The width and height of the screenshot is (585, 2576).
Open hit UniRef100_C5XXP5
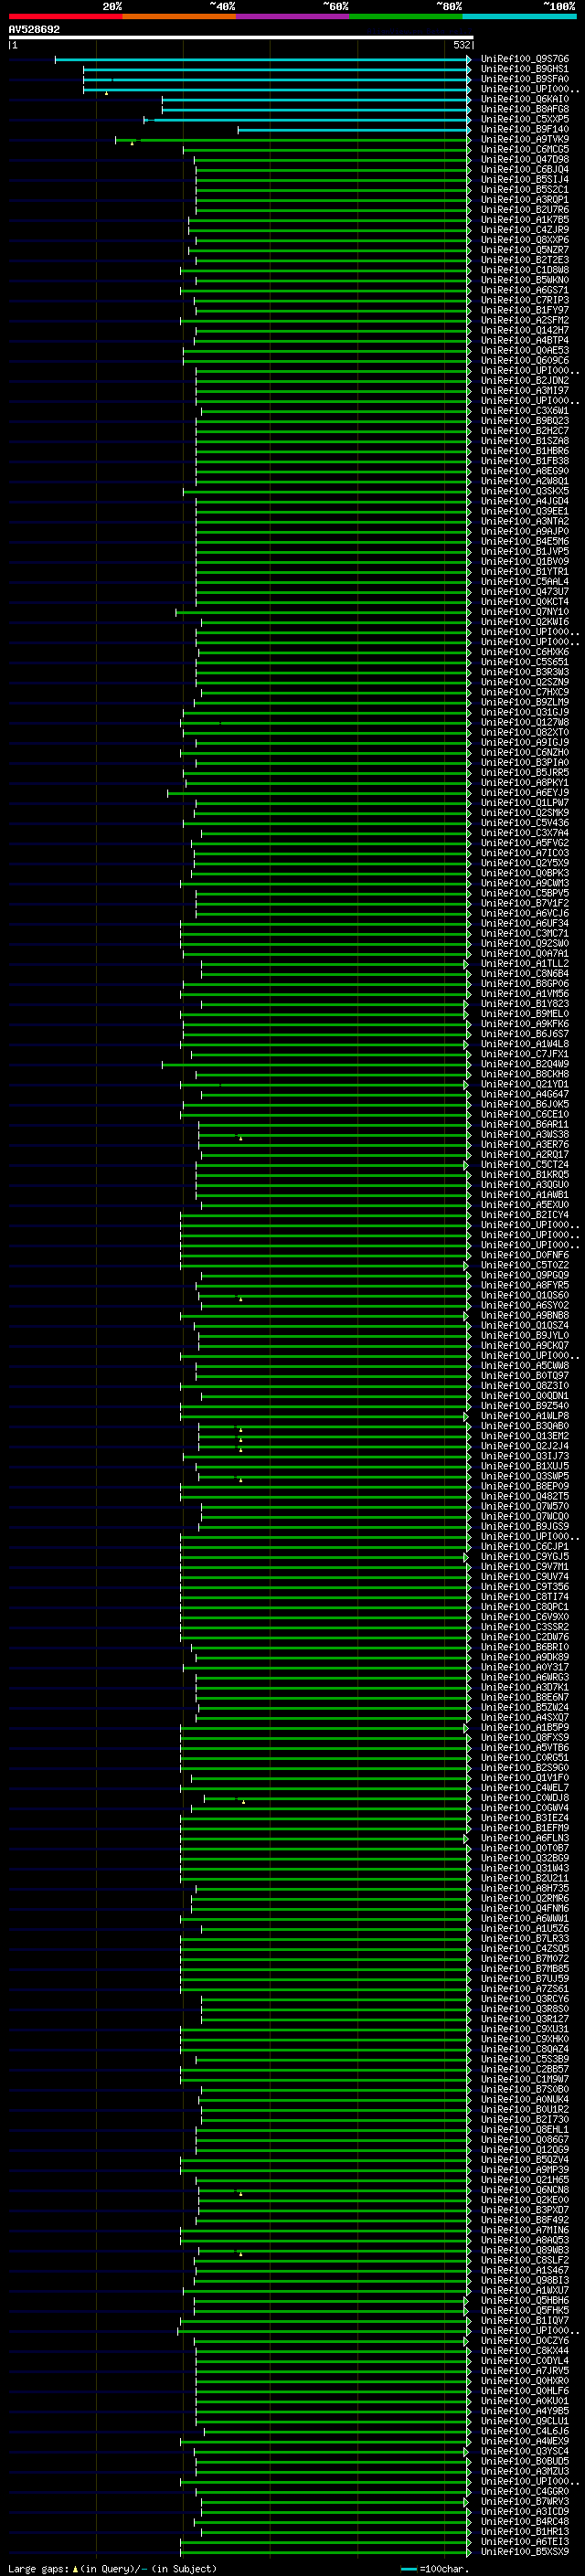[x=525, y=119]
